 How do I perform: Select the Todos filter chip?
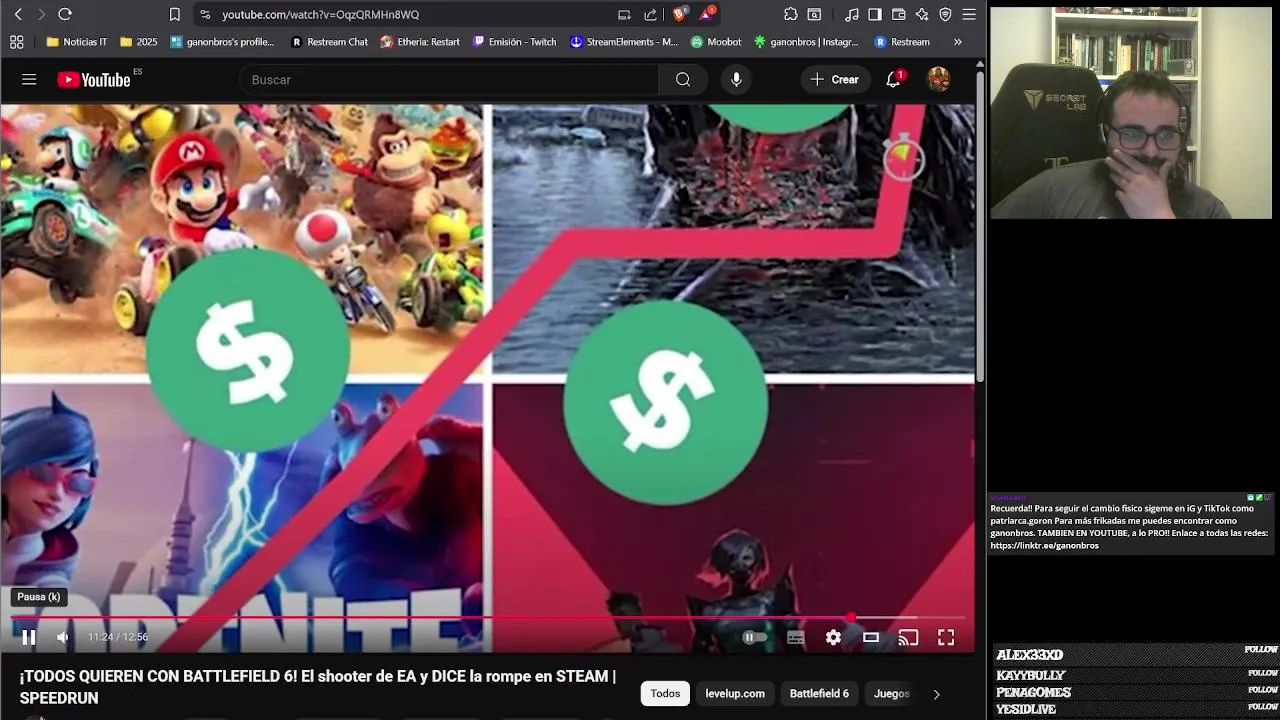[665, 693]
